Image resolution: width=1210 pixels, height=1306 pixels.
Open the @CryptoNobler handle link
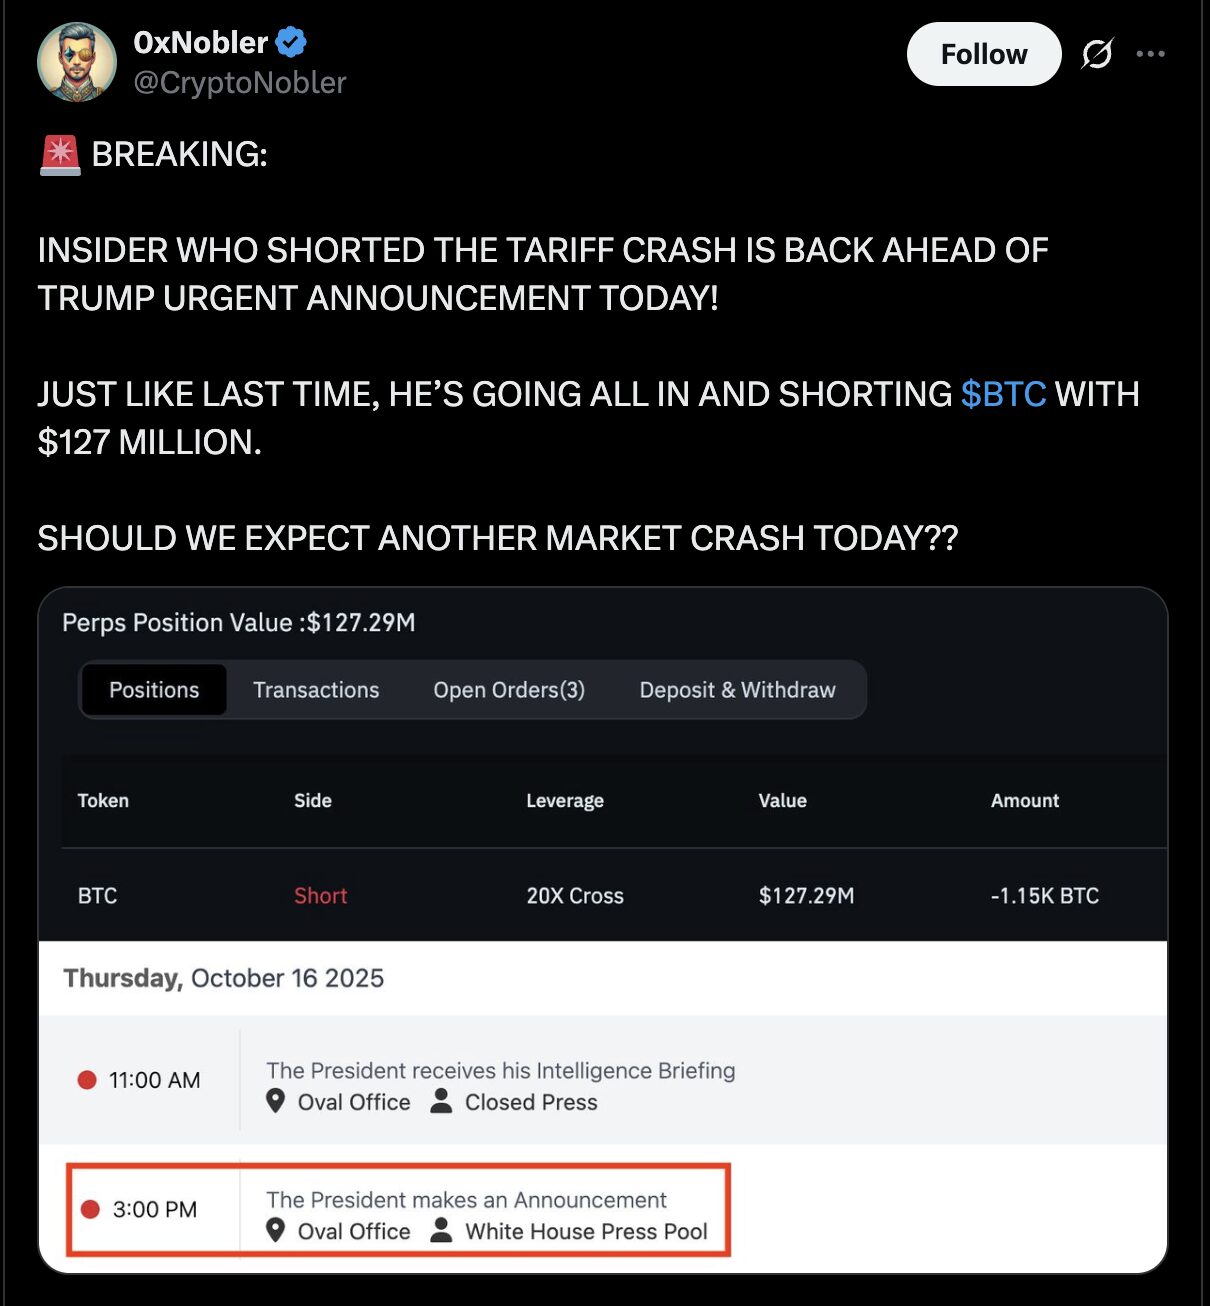coord(240,82)
